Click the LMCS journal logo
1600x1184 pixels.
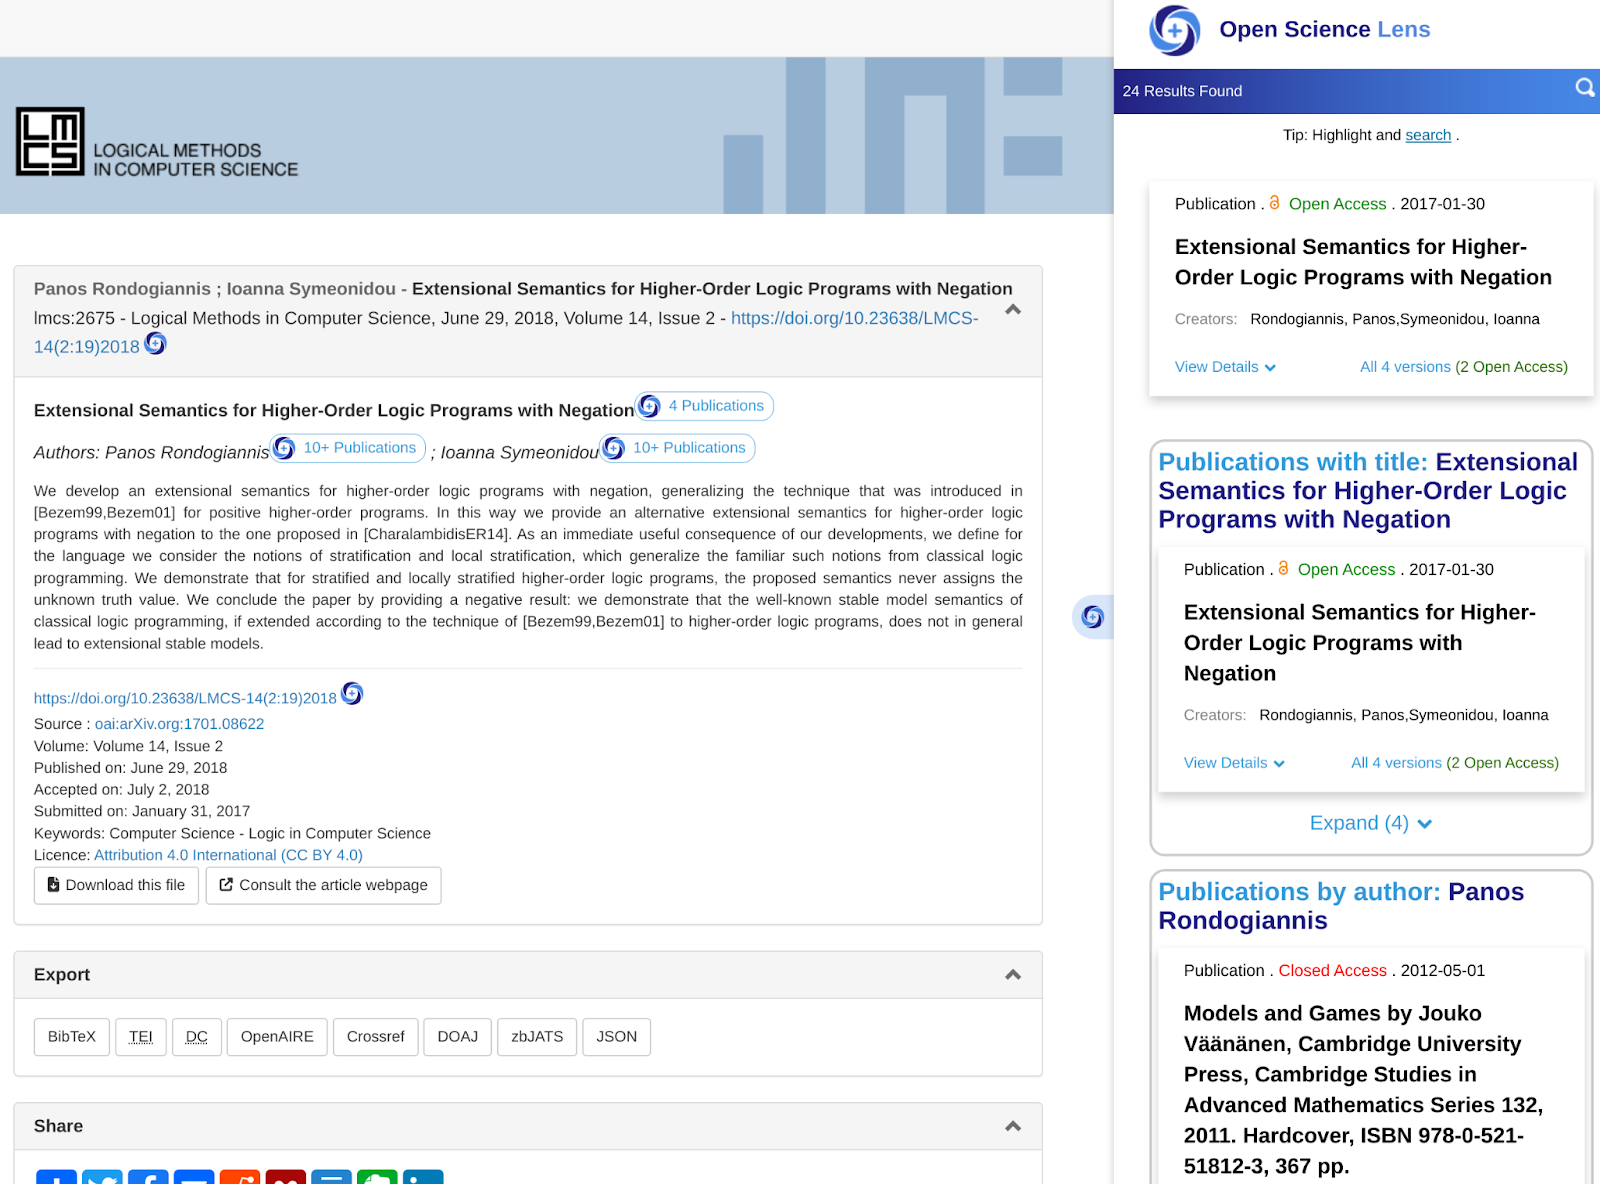click(x=157, y=142)
